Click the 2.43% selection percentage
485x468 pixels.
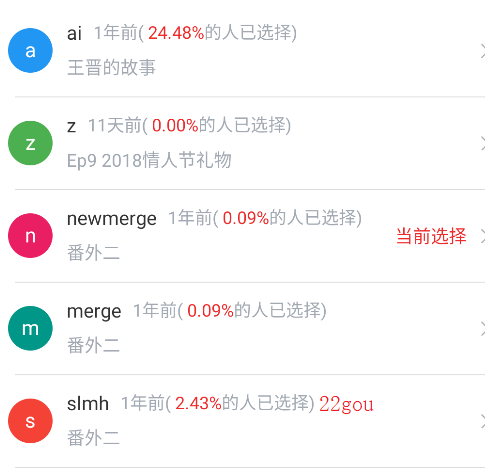coord(198,403)
